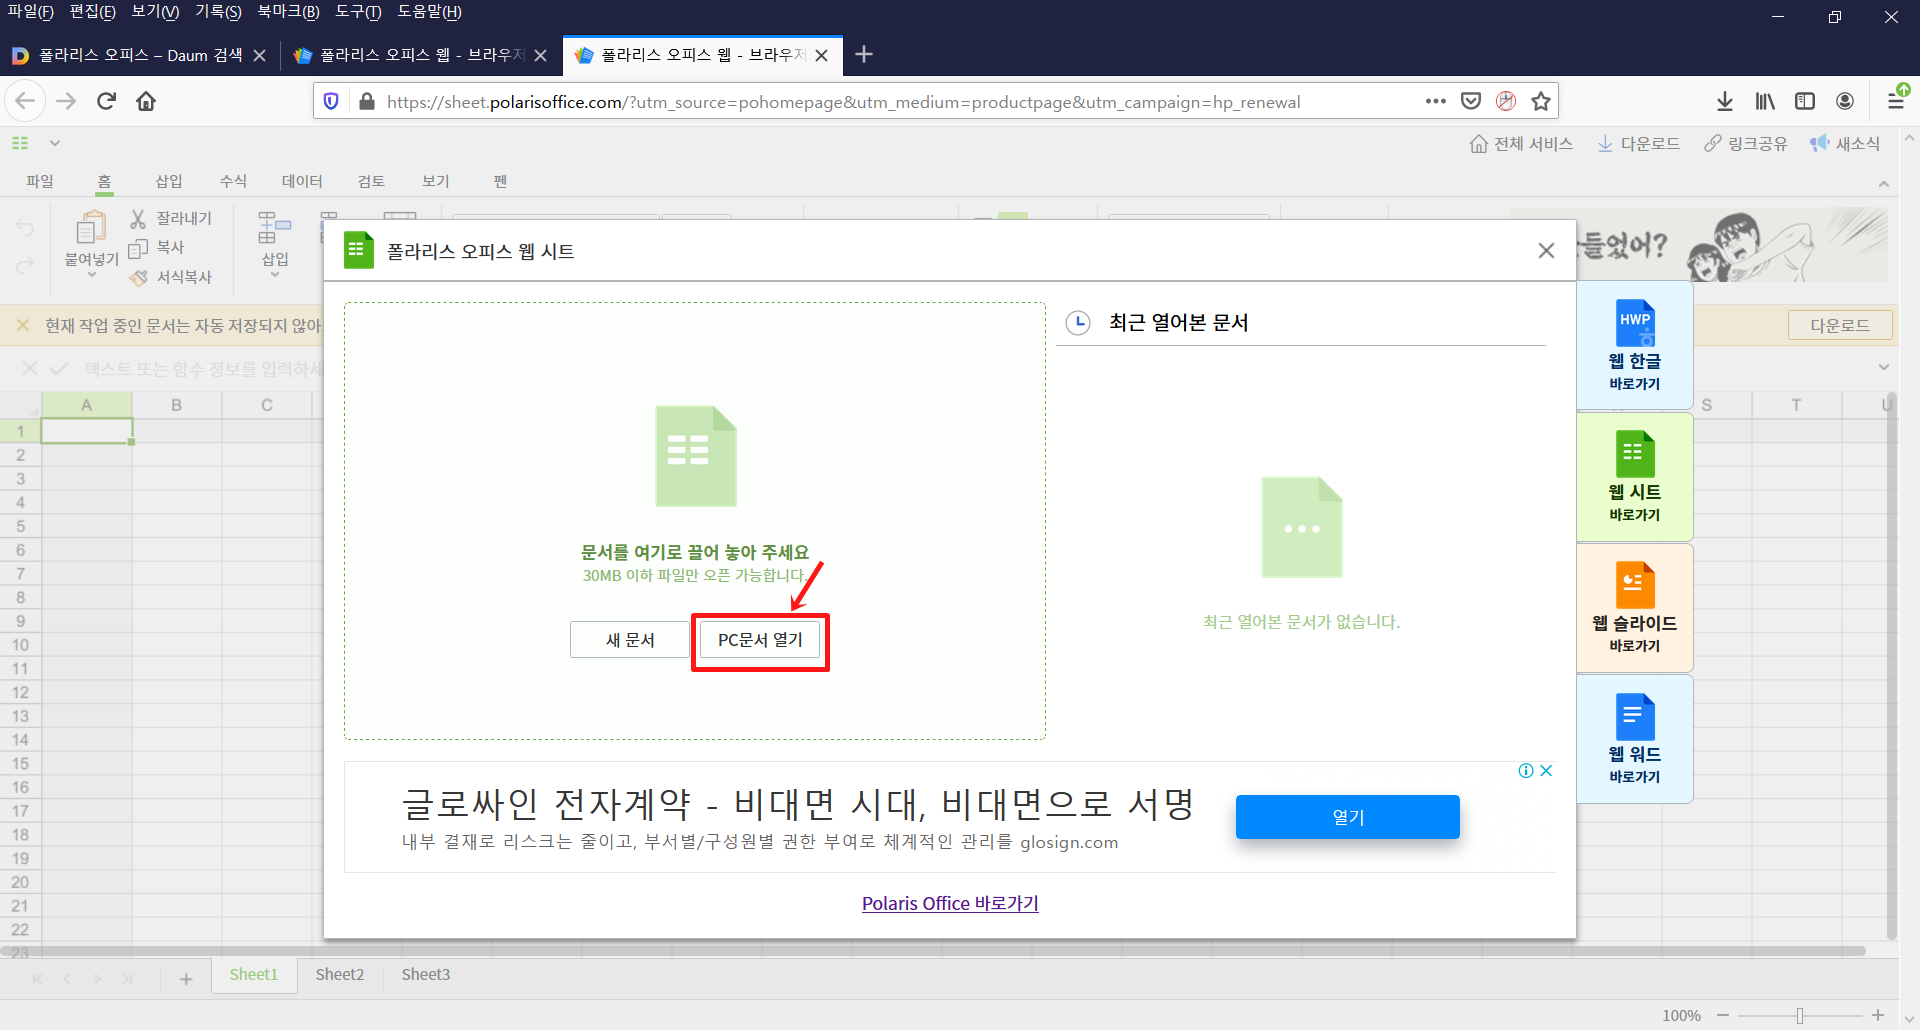Reload the current page
Screen dimensions: 1920x1030
[106, 101]
